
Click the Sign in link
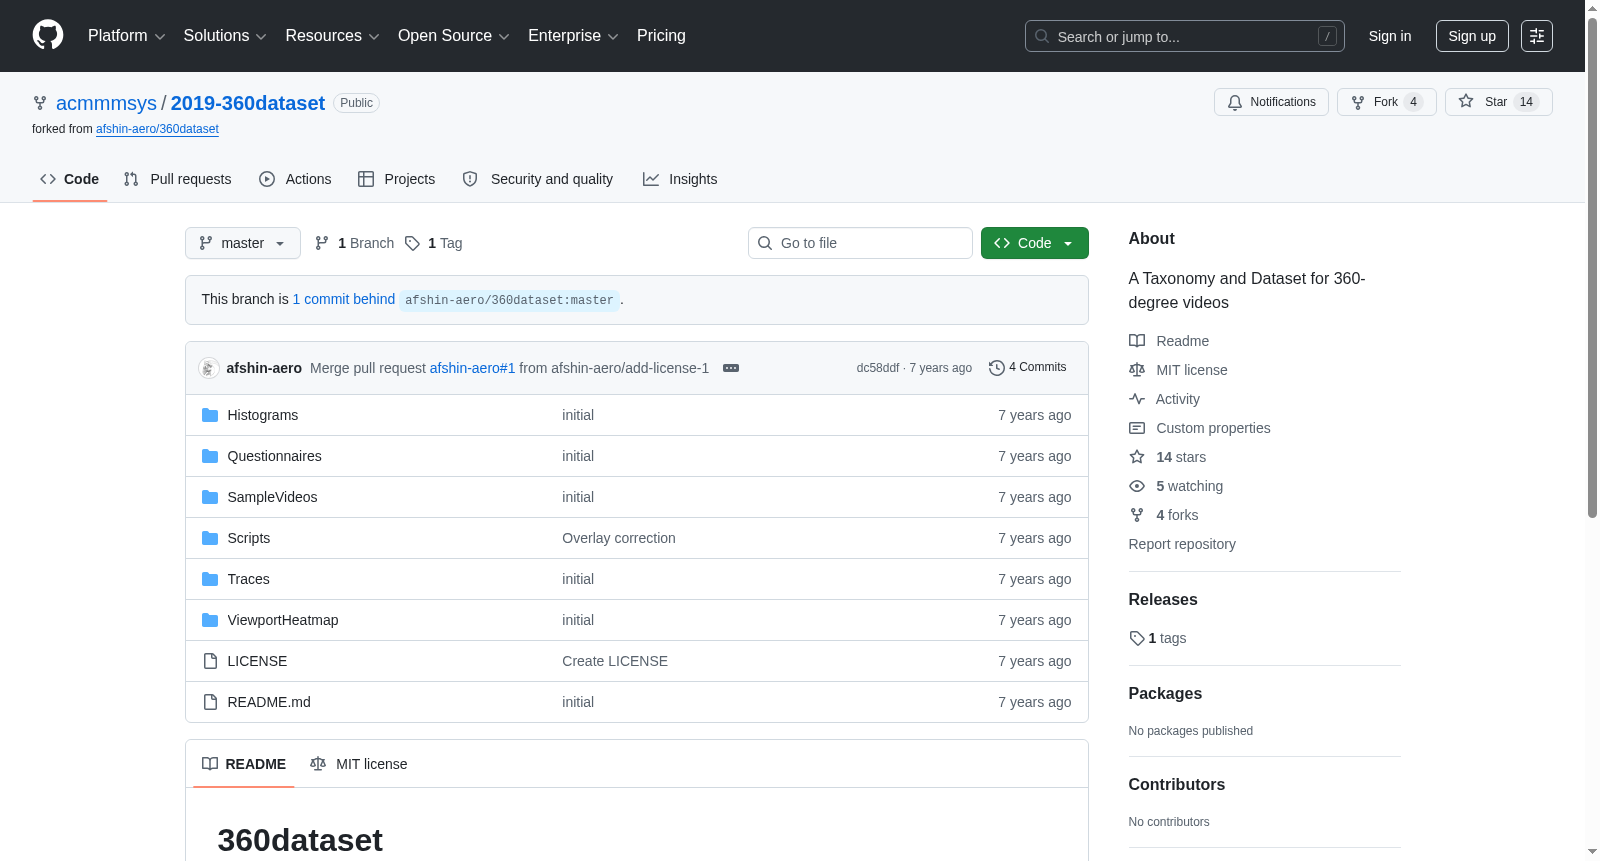pyautogui.click(x=1389, y=36)
